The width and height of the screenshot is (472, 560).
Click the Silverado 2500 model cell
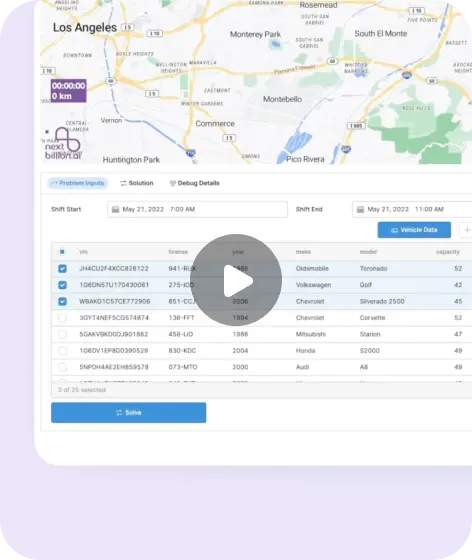click(382, 301)
